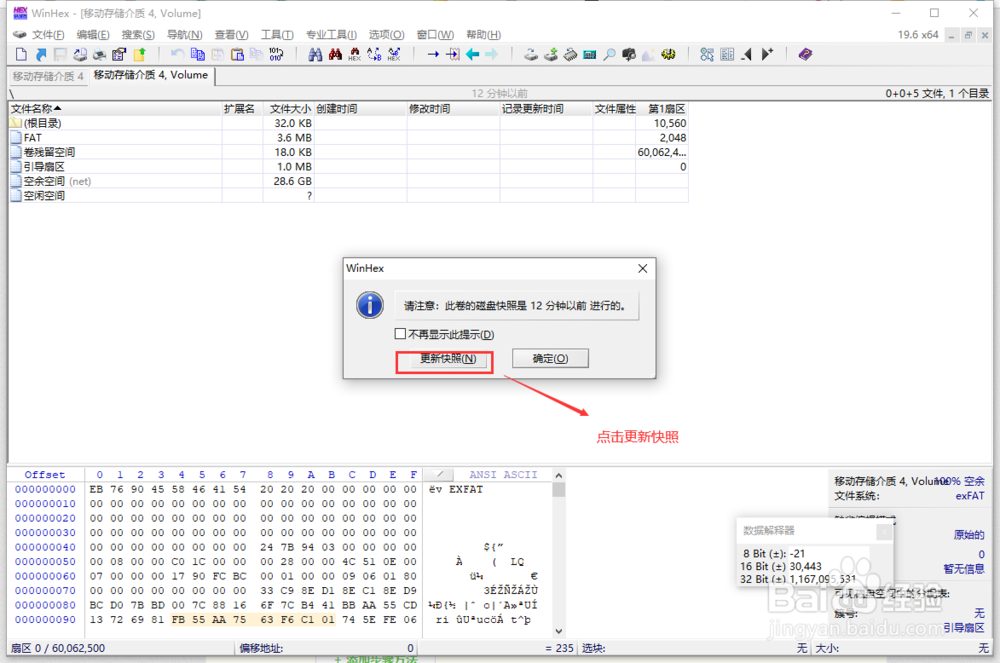
Task: Click the gear Options icon
Action: click(x=668, y=54)
